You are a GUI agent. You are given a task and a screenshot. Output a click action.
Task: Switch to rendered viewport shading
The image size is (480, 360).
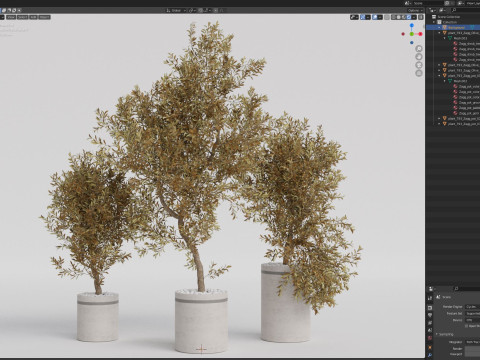[x=409, y=17]
